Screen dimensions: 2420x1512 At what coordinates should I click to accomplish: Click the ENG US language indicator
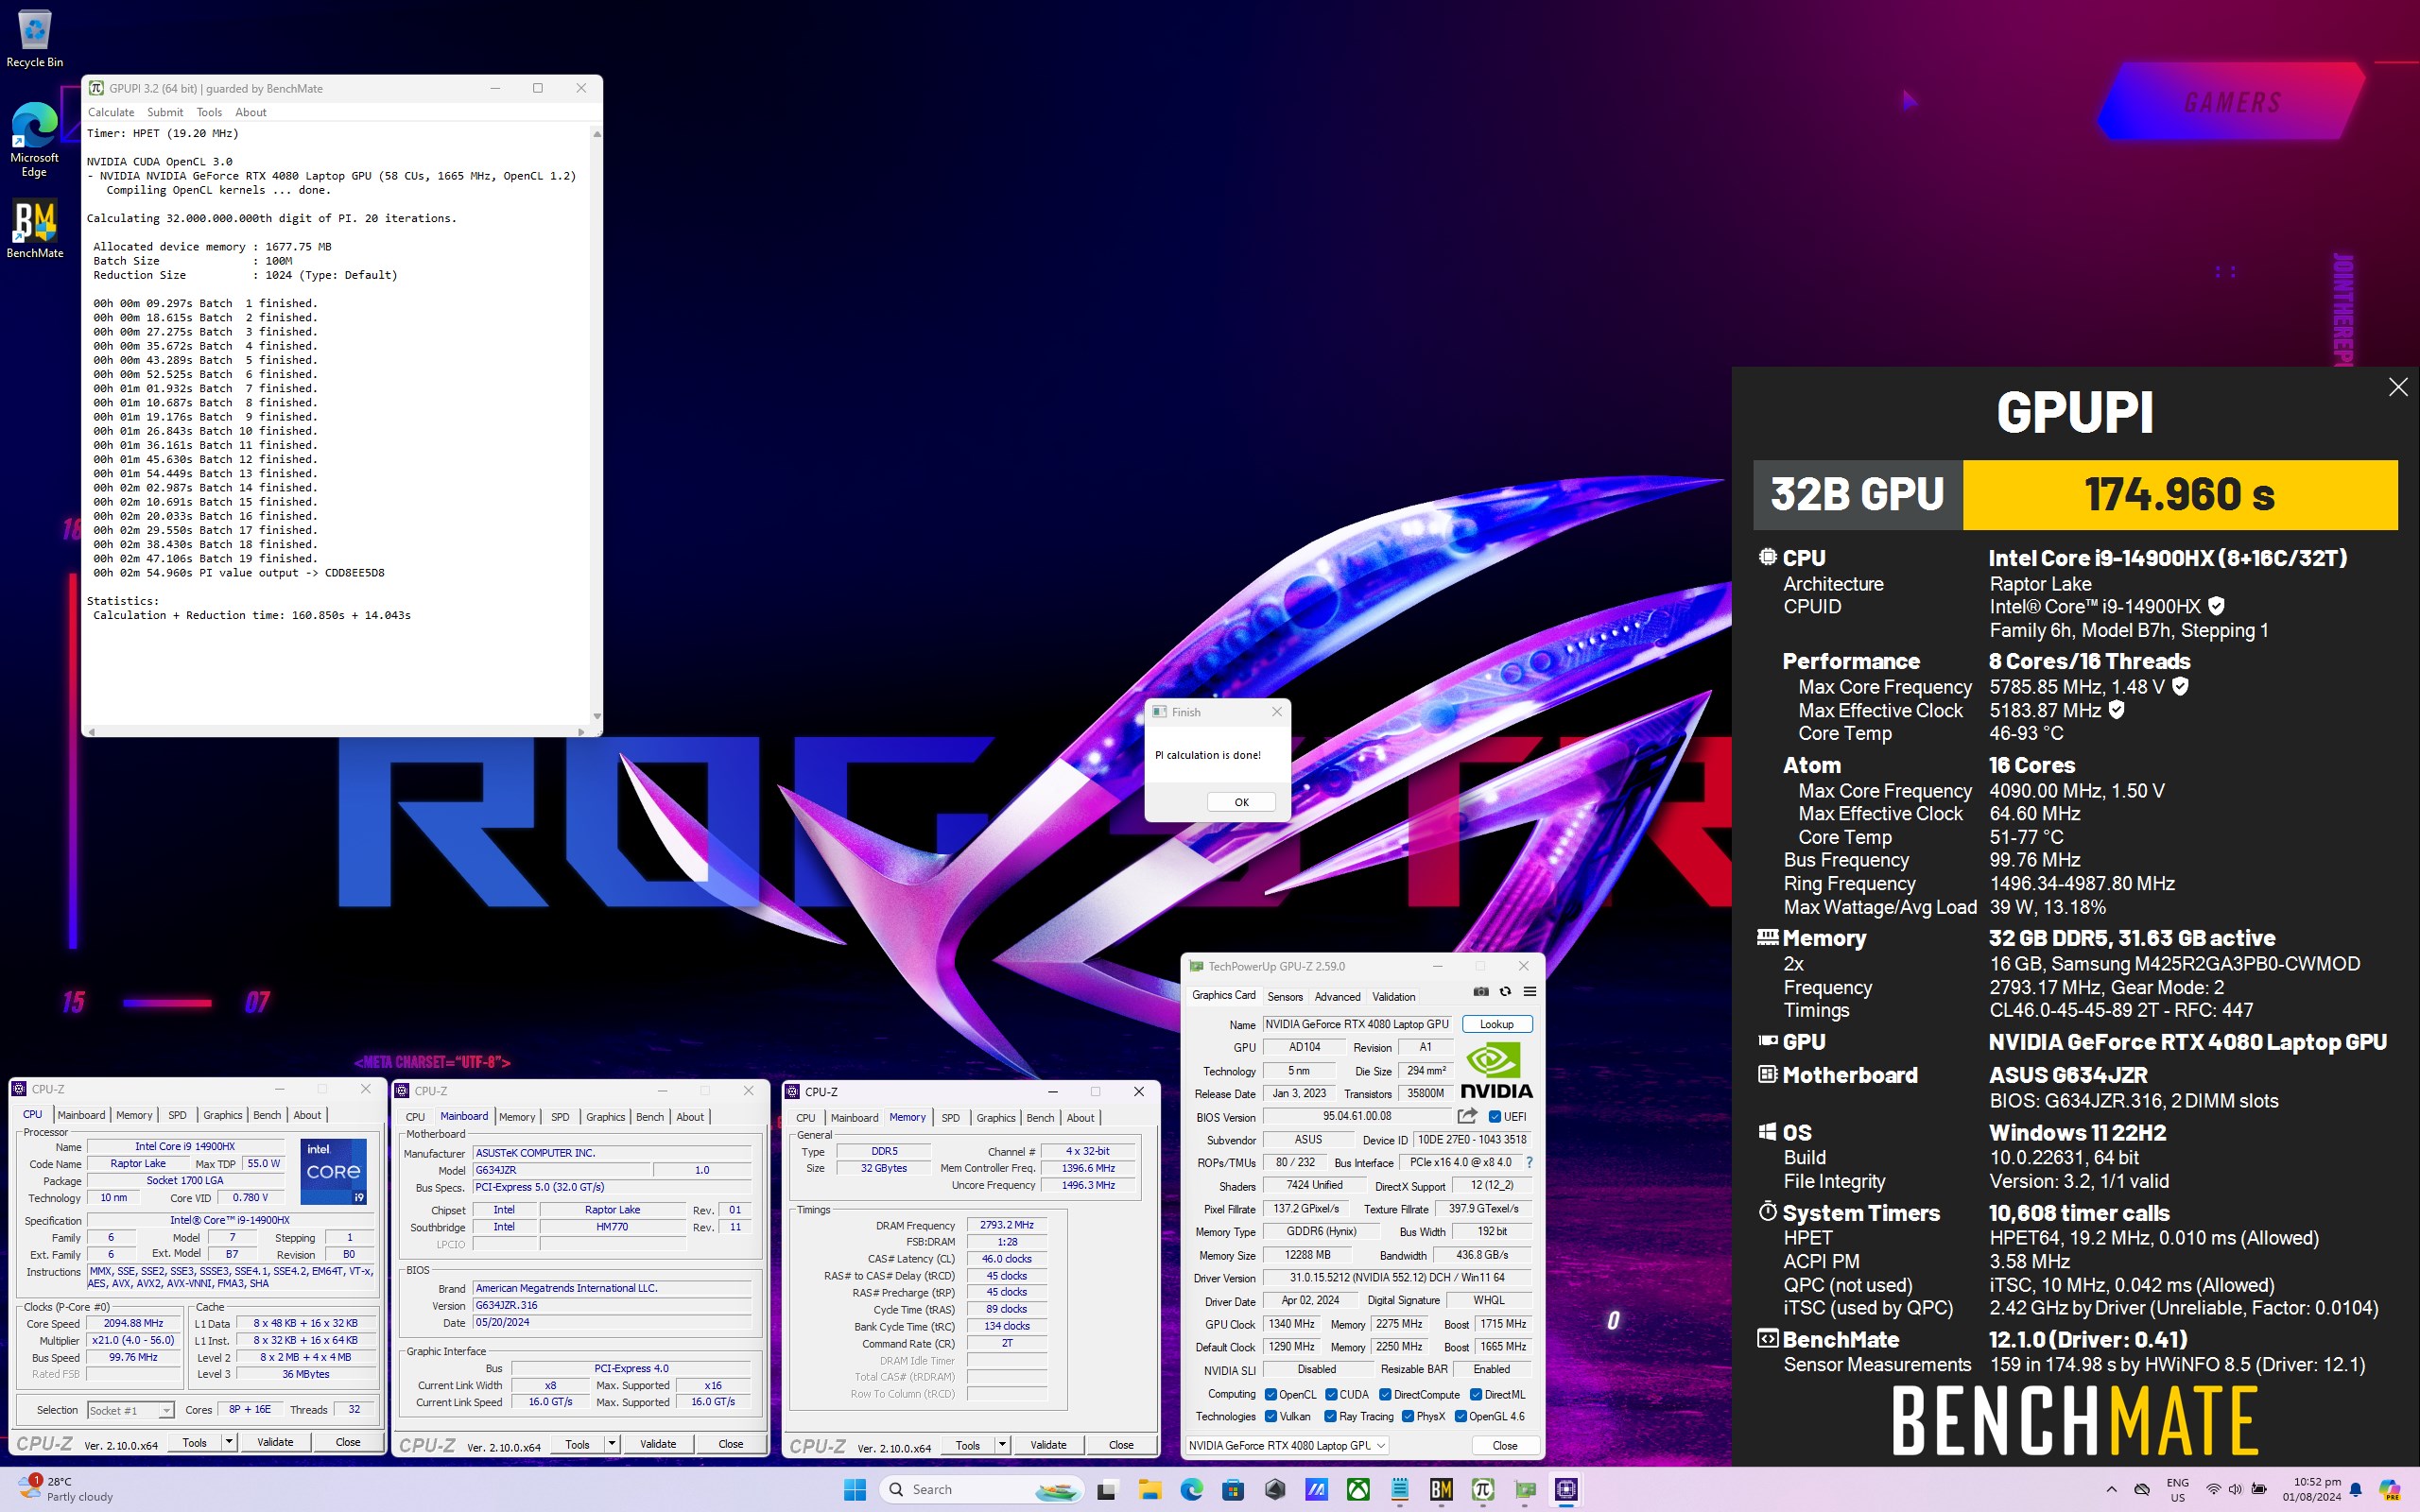pos(2177,1489)
